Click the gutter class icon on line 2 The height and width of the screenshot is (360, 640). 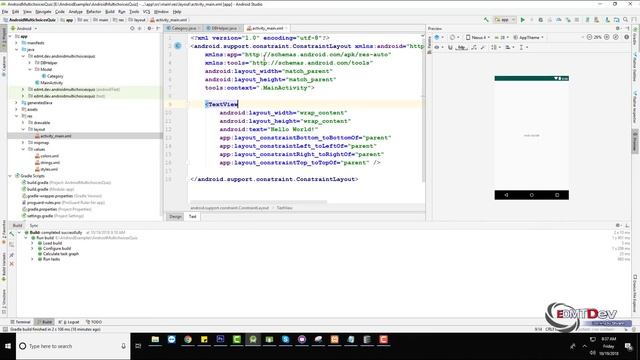(178, 46)
